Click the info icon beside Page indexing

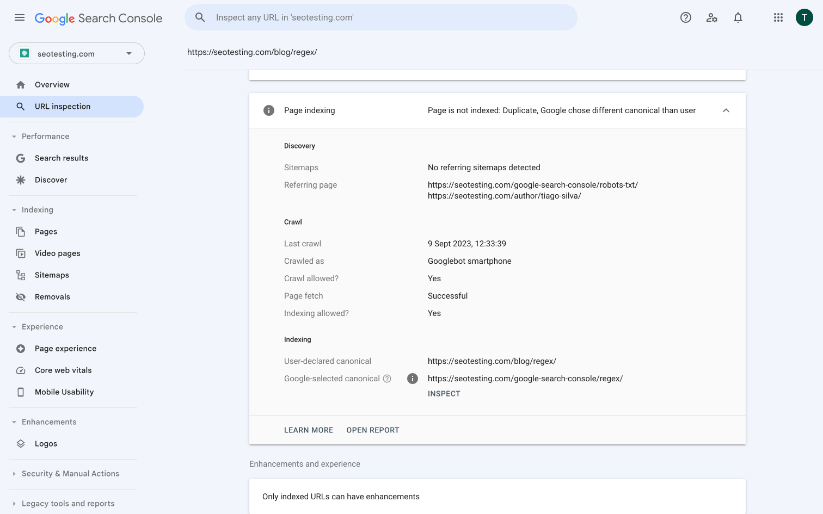tap(269, 110)
